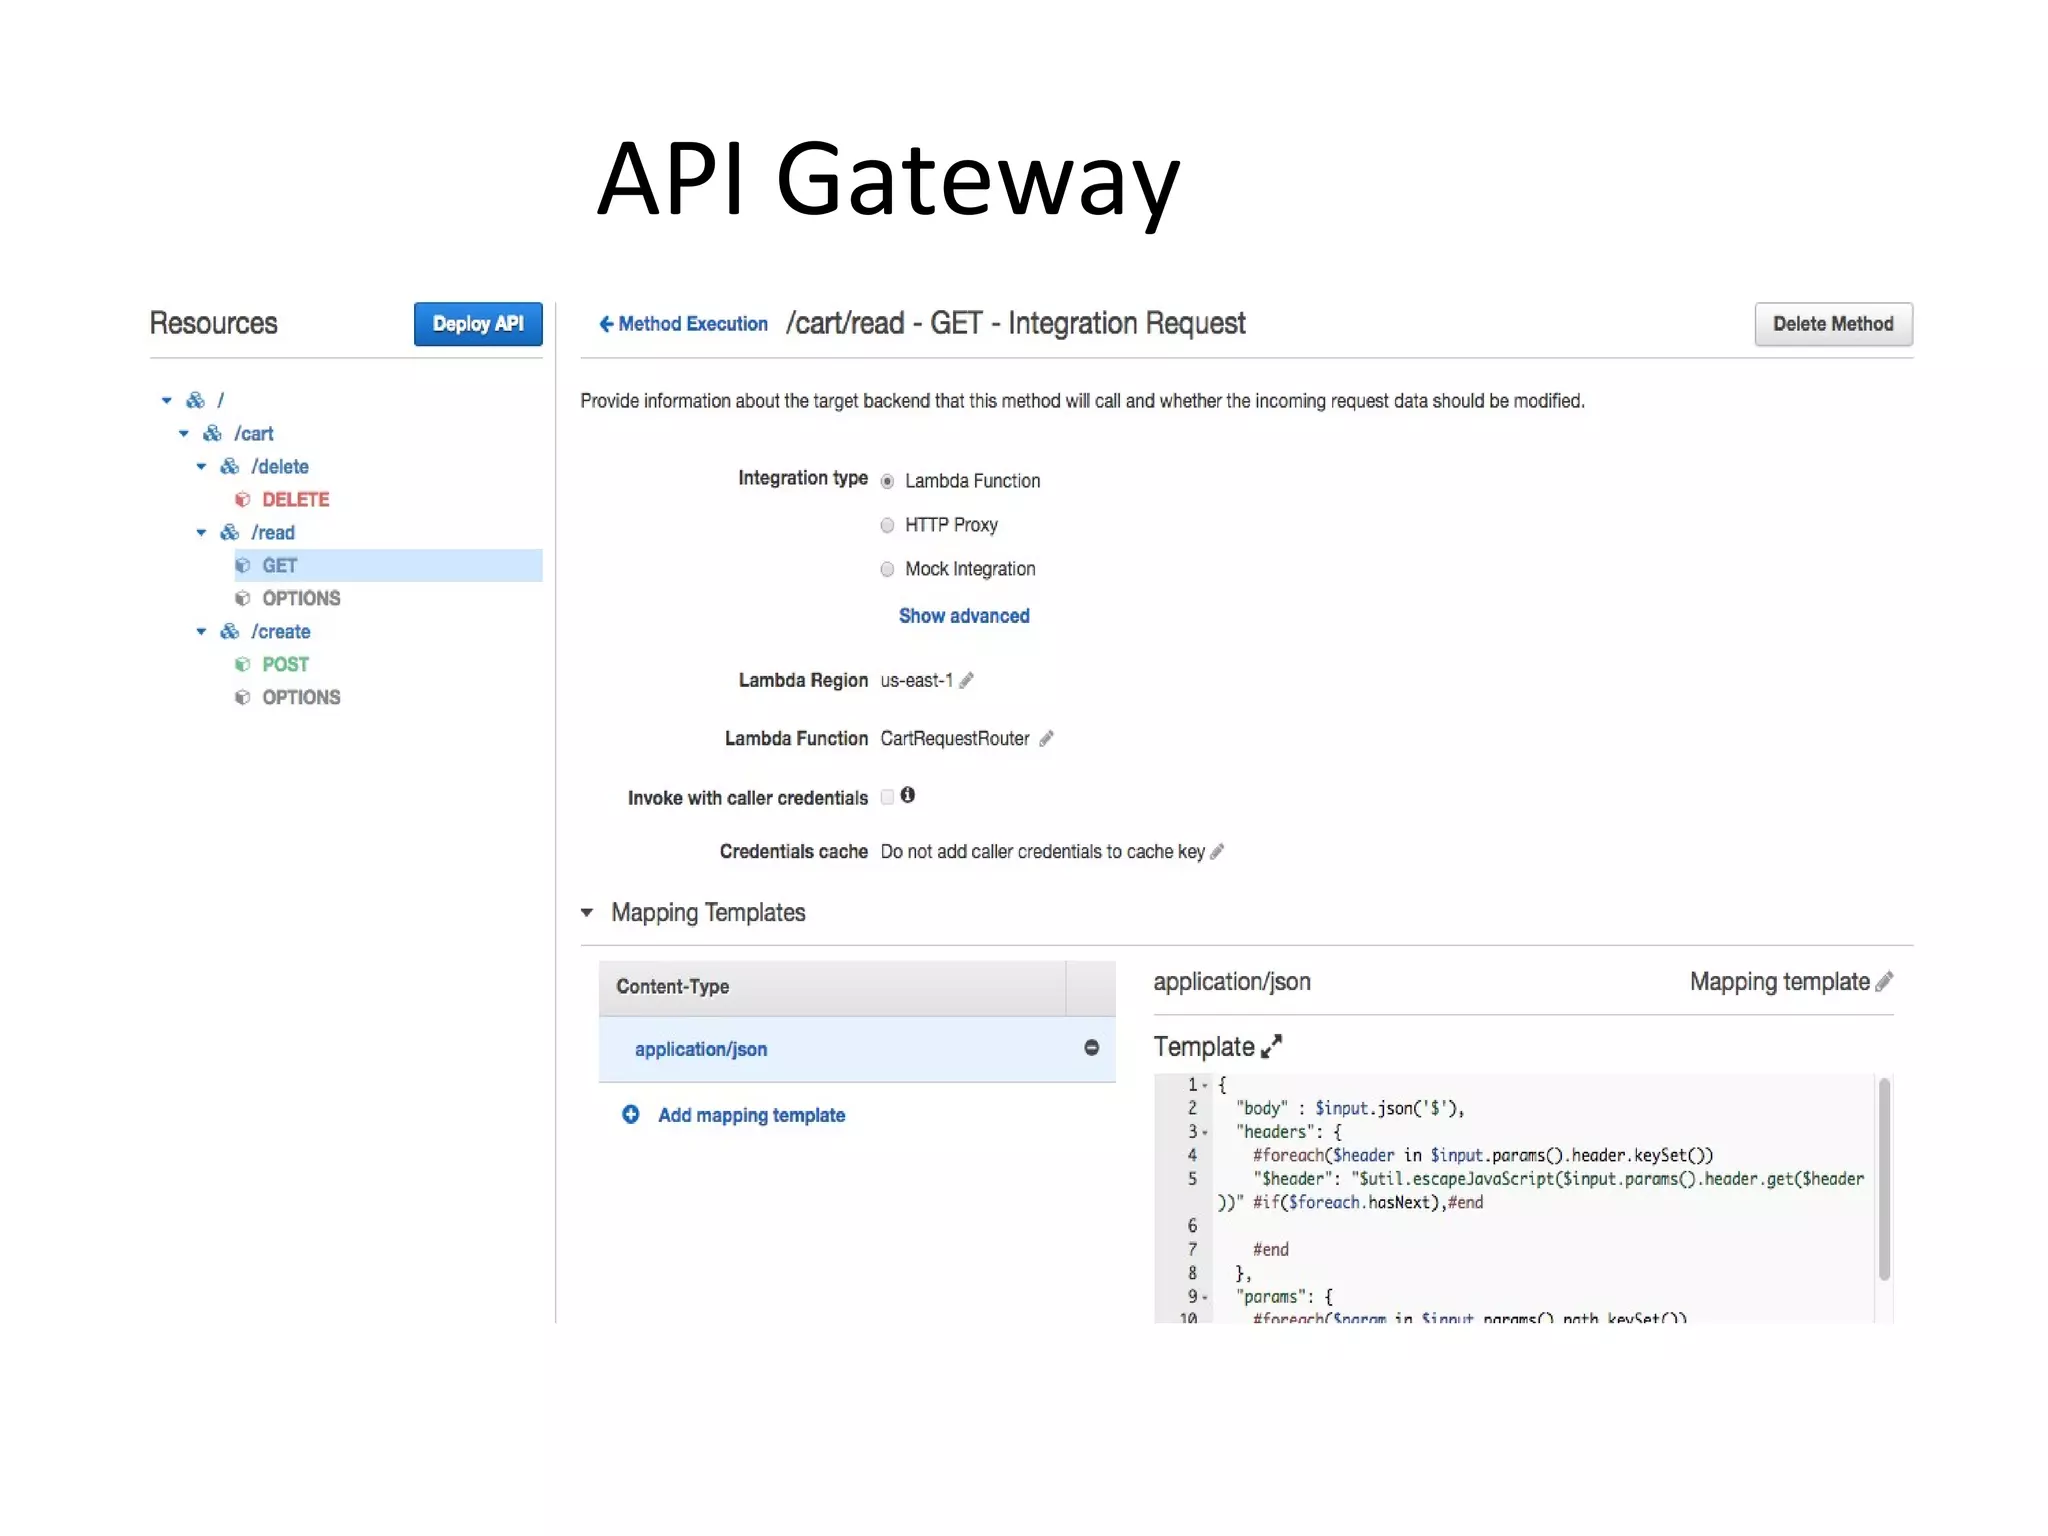Remove the application/json mapping template
2048x1536 pixels.
coord(1092,1048)
